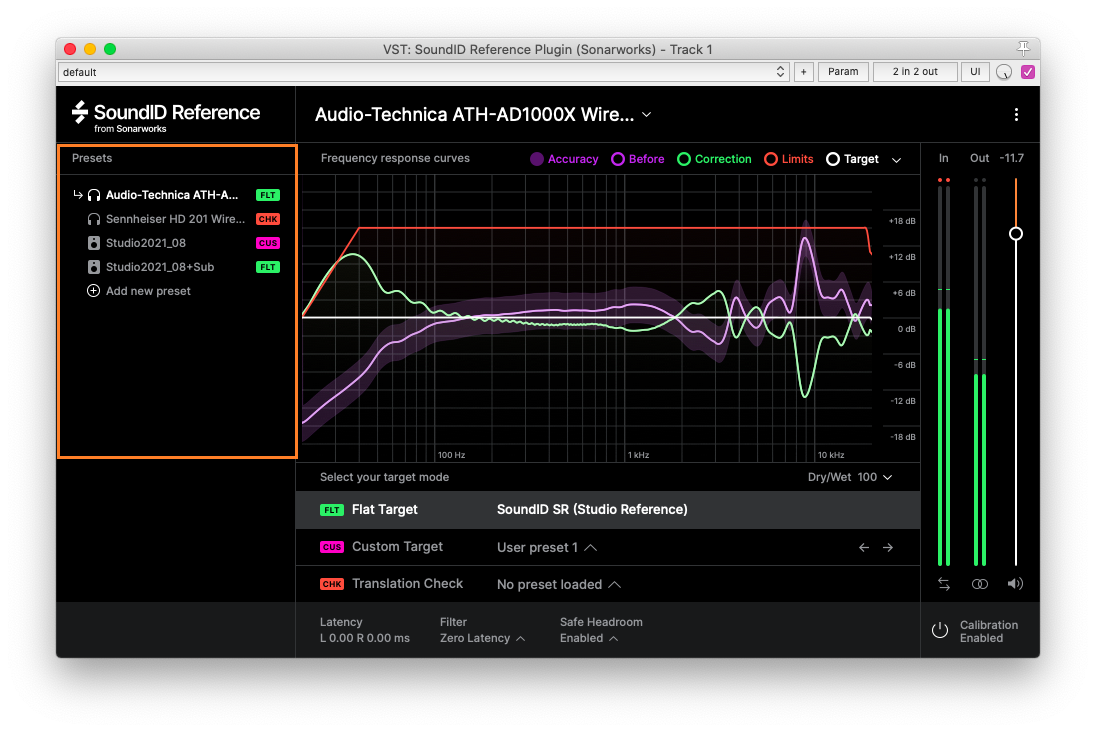Click the CHK badge on Sennheiser preset
Screen dimensions: 1096x732
(268, 219)
